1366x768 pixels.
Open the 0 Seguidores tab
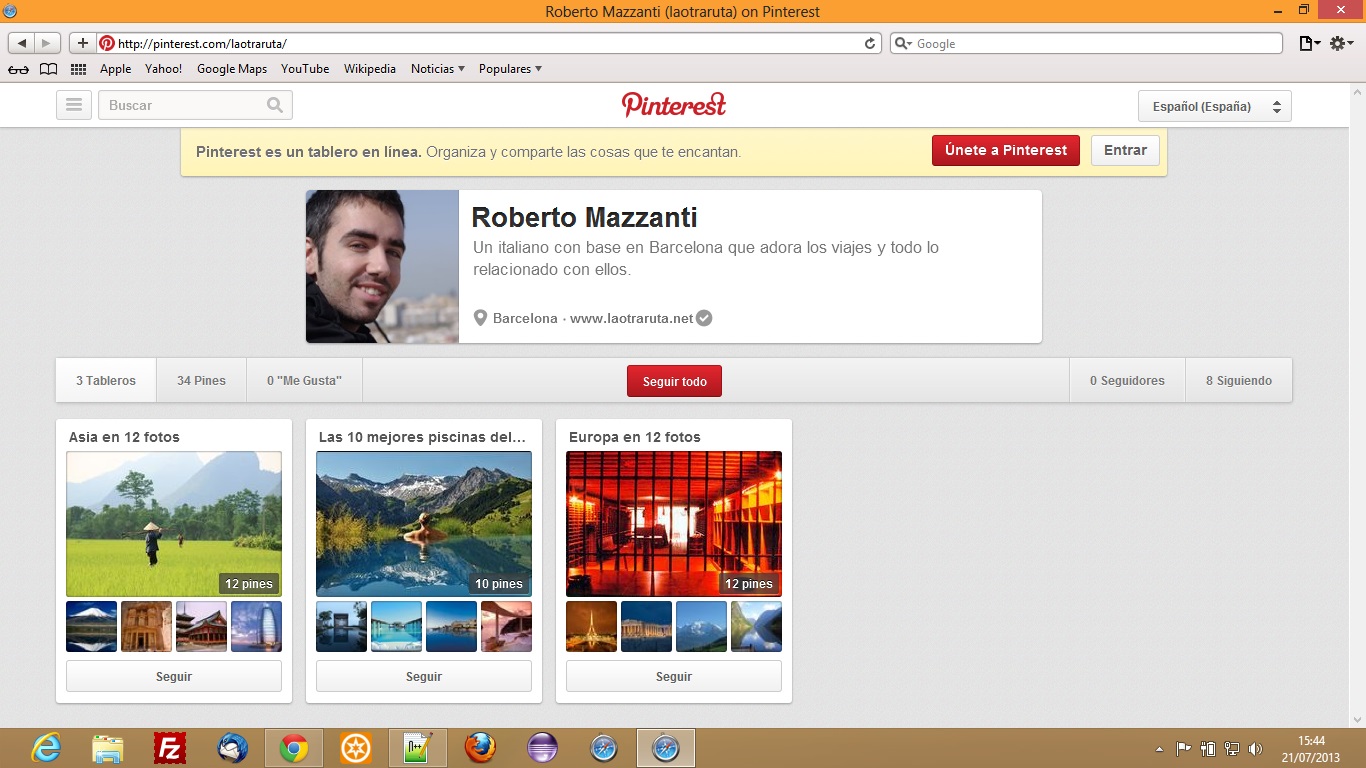click(x=1127, y=381)
